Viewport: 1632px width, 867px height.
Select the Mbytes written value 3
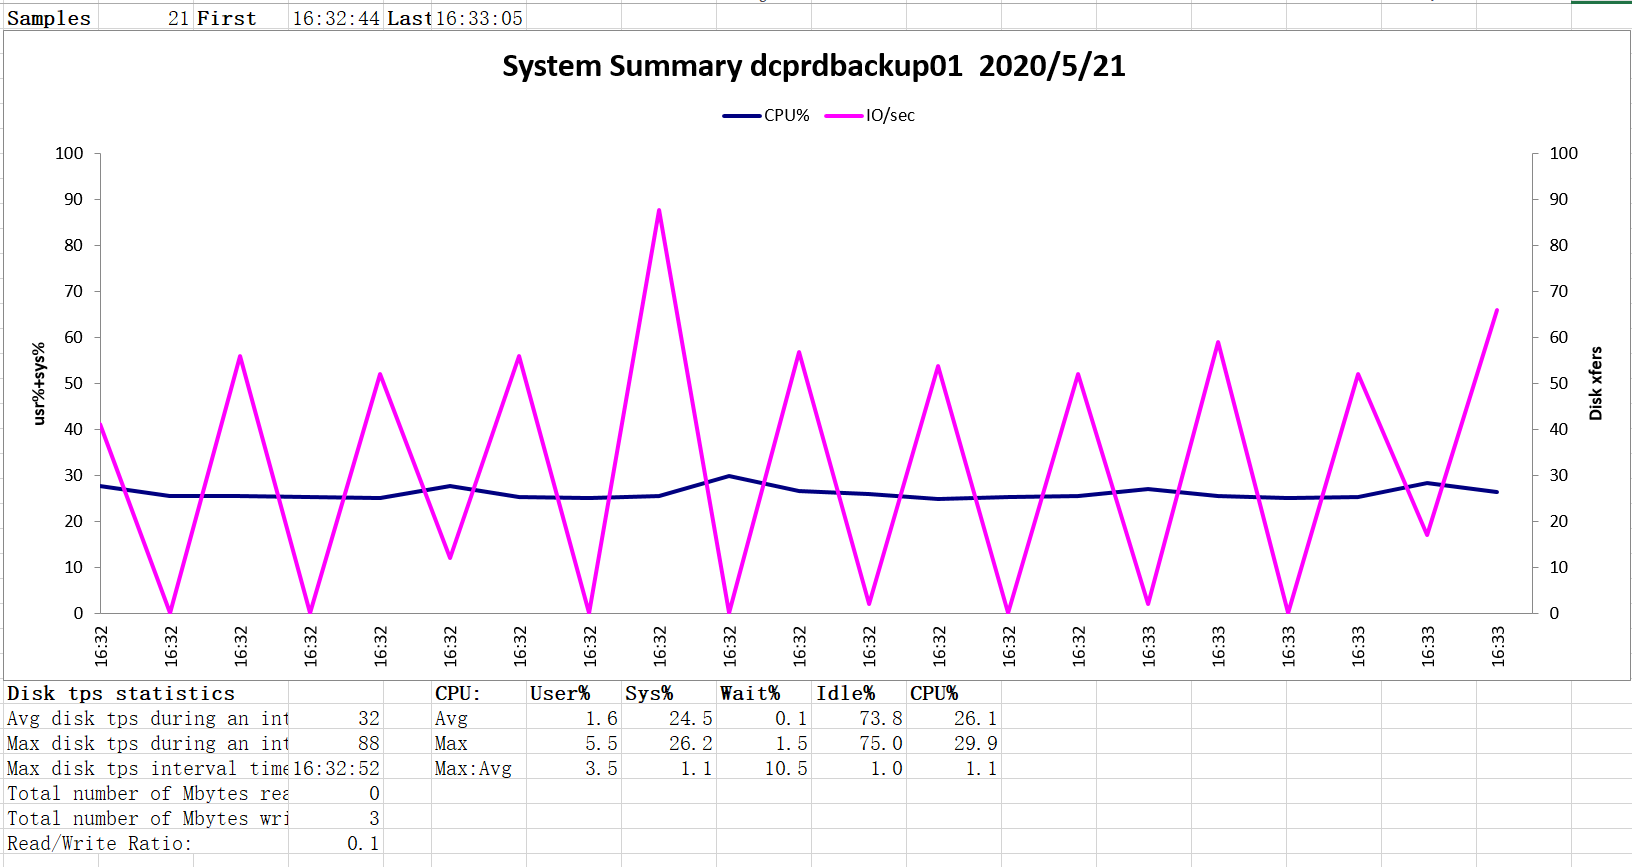[x=336, y=818]
